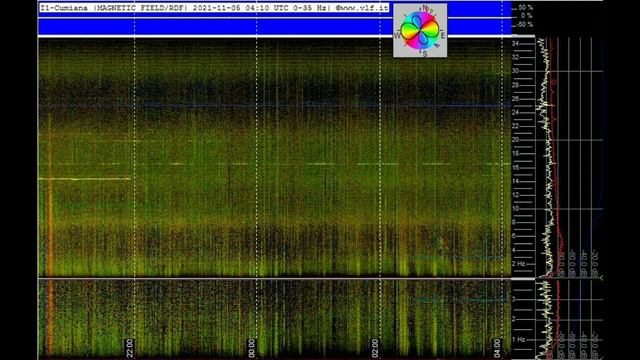This screenshot has width=640, height=360.
Task: Click the 30 frequency axis label
Action: pyautogui.click(x=516, y=71)
